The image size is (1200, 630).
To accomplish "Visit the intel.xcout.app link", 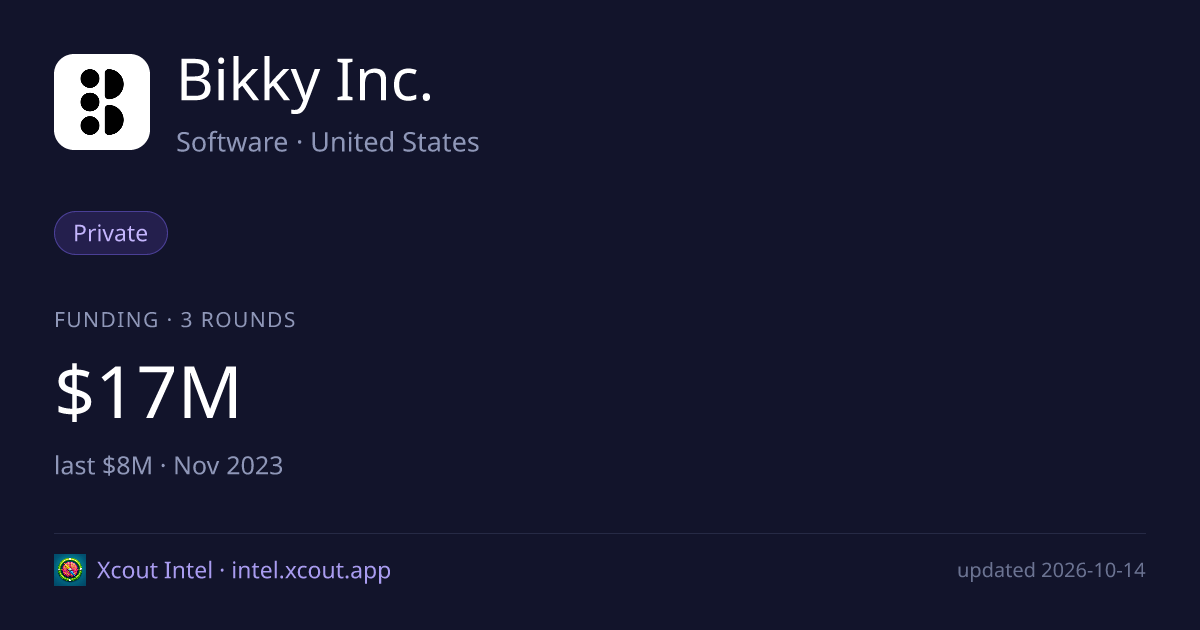I will coord(311,570).
